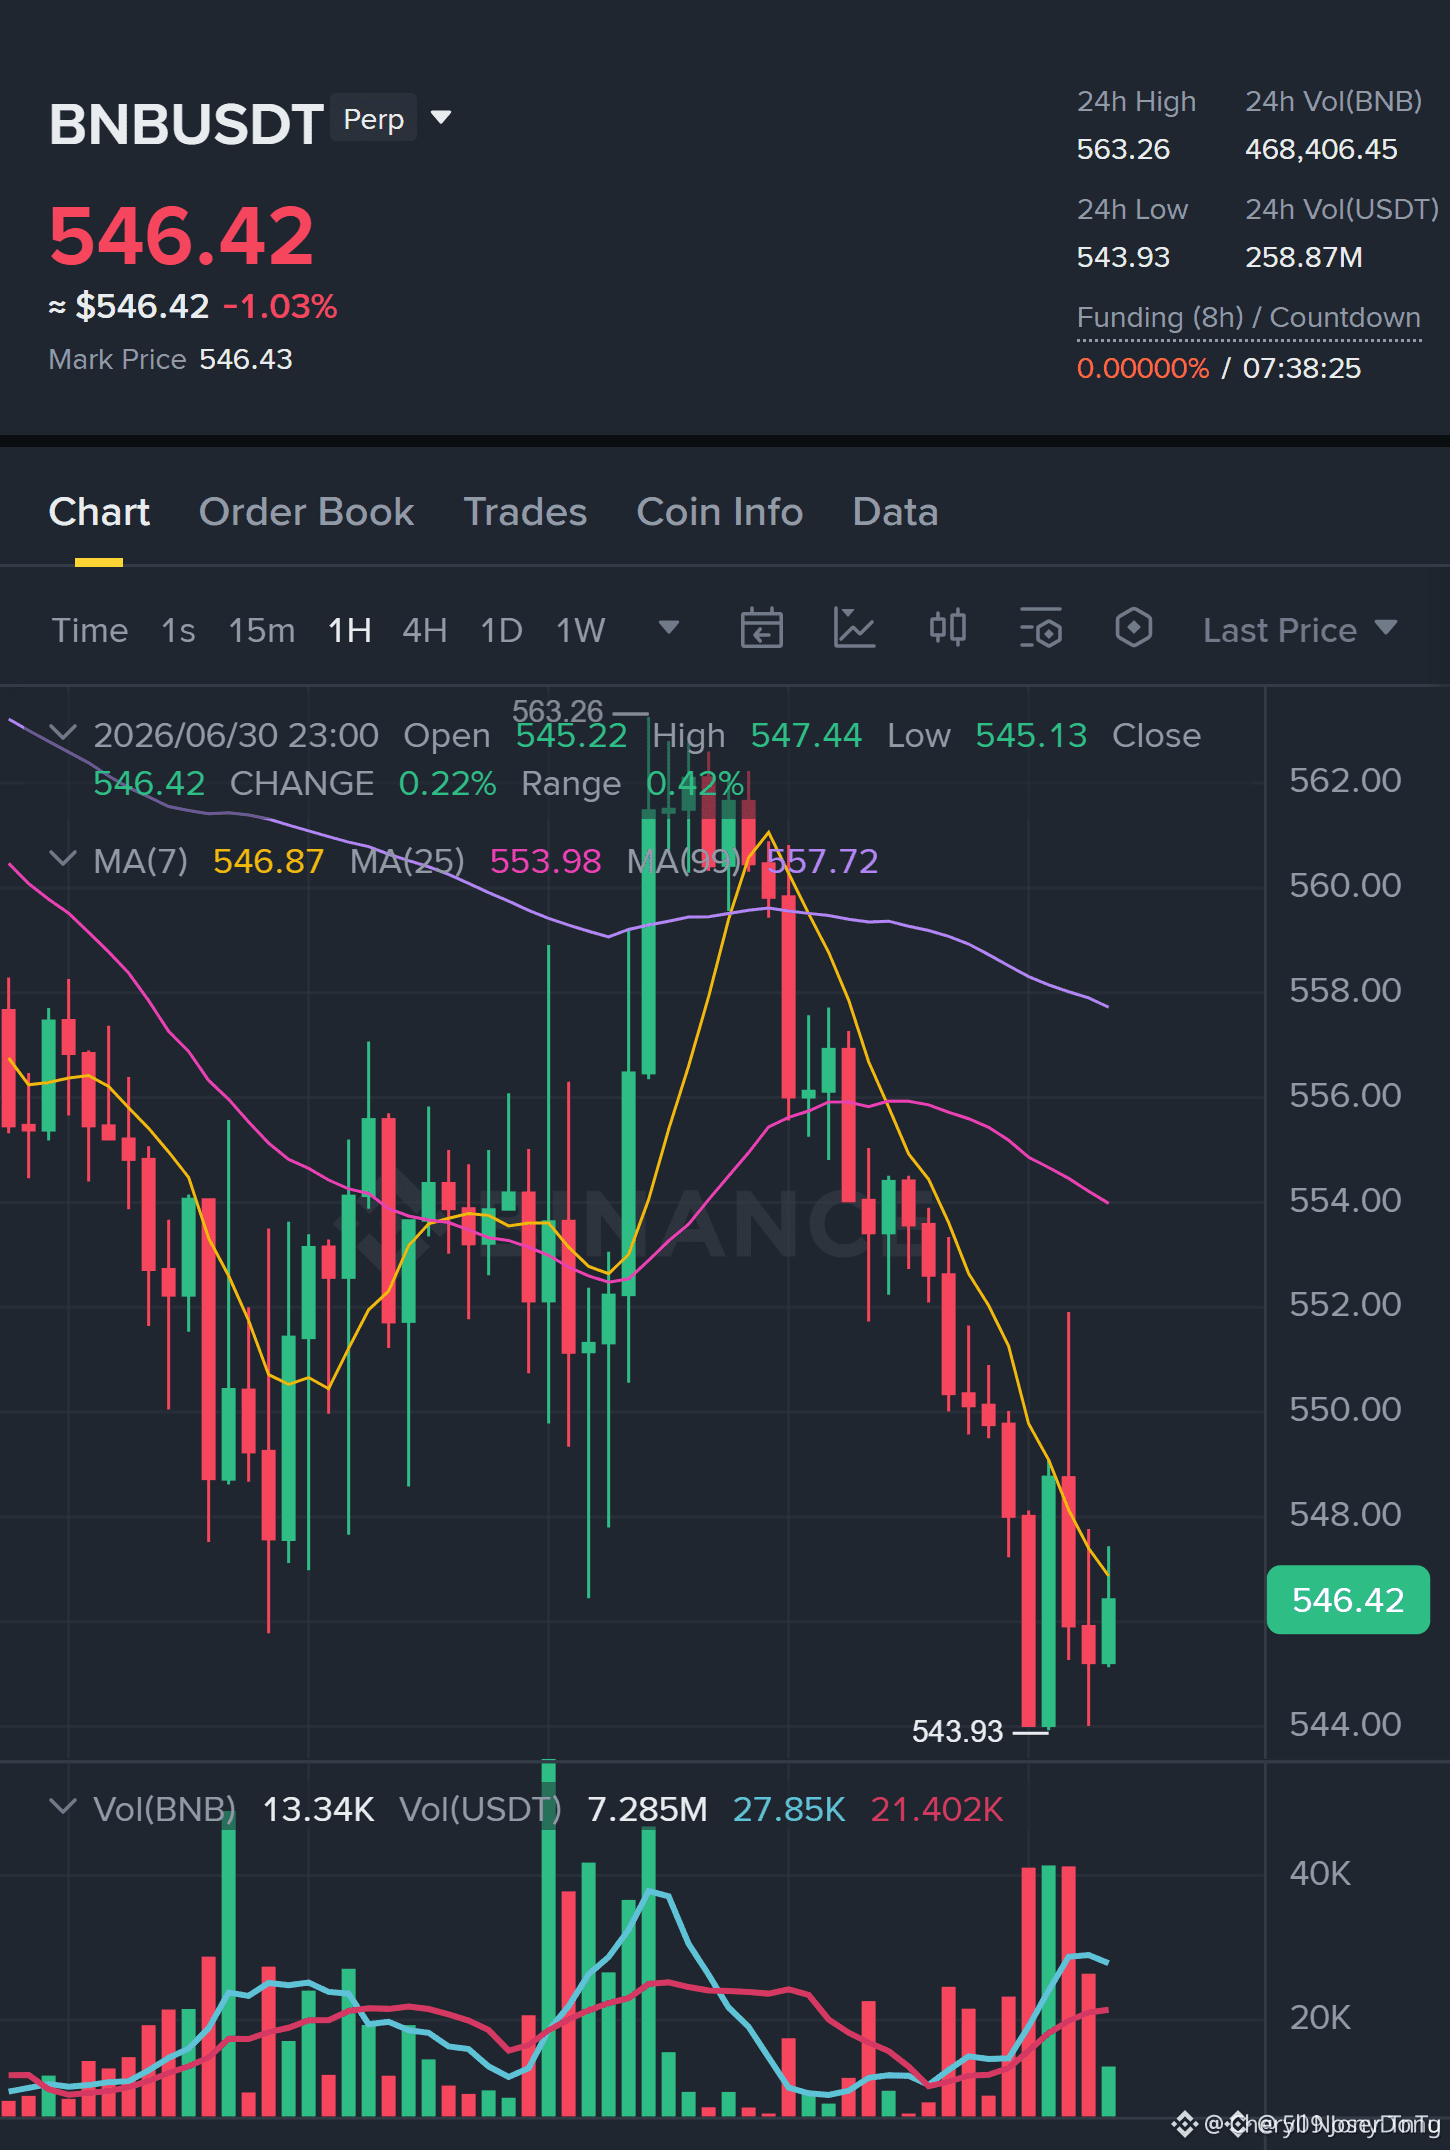Tap the MA(7) 546.87 legend value
The width and height of the screenshot is (1450, 2150).
[268, 861]
